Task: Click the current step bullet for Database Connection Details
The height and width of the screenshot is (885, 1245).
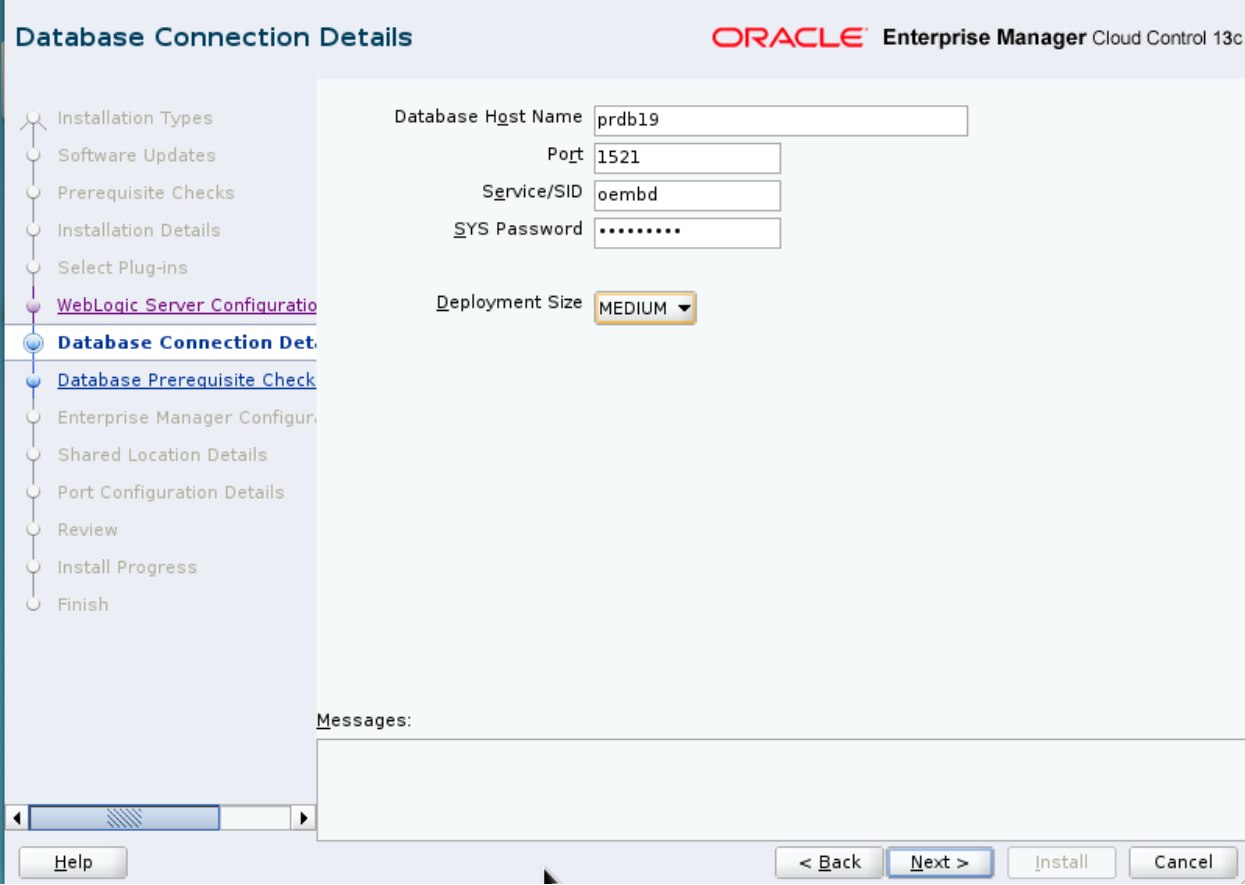Action: pos(34,342)
